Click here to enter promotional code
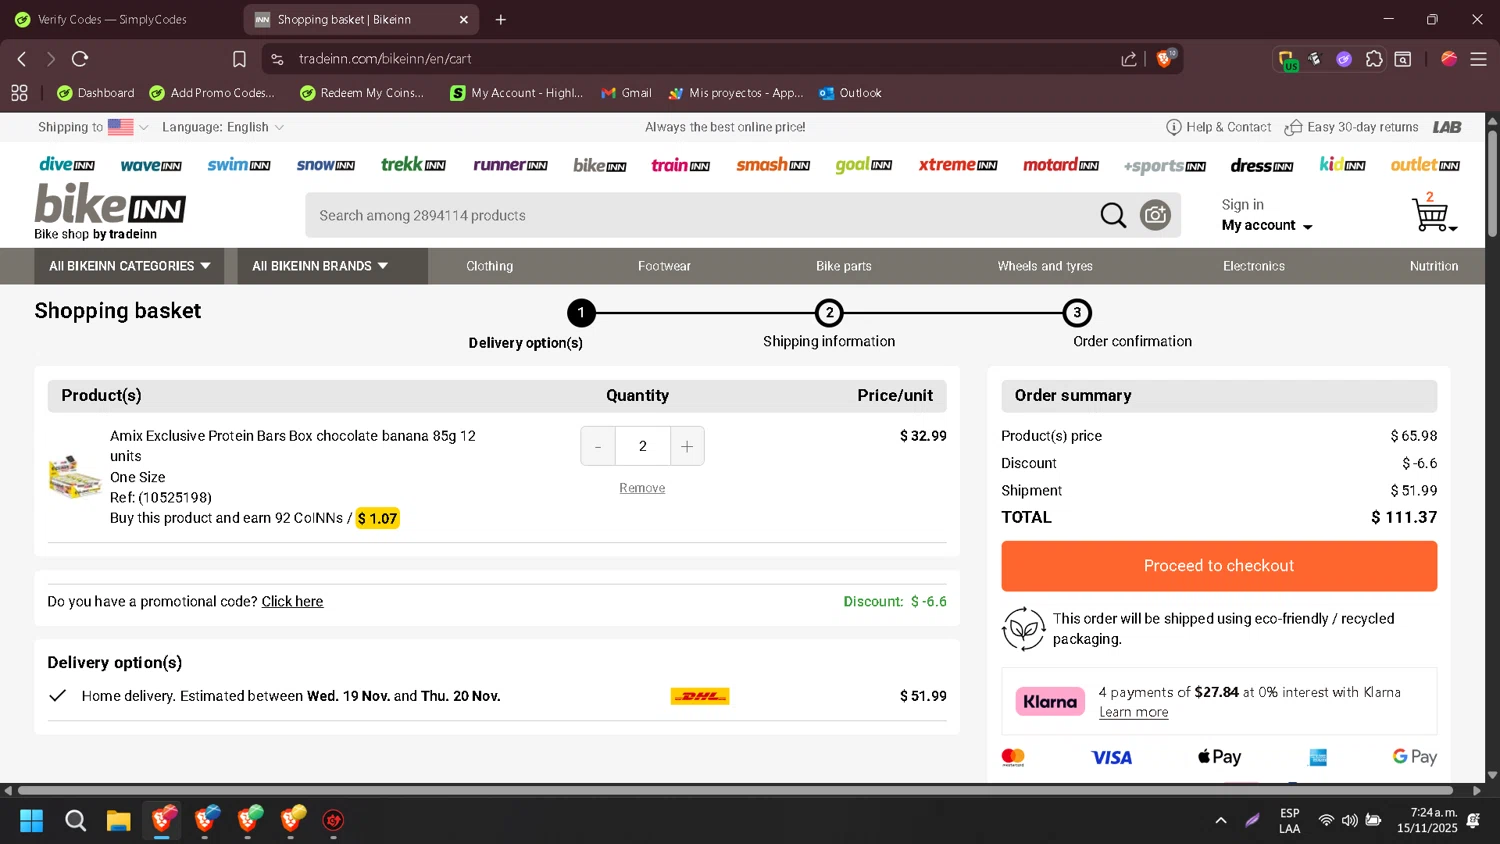The height and width of the screenshot is (844, 1500). tap(292, 601)
